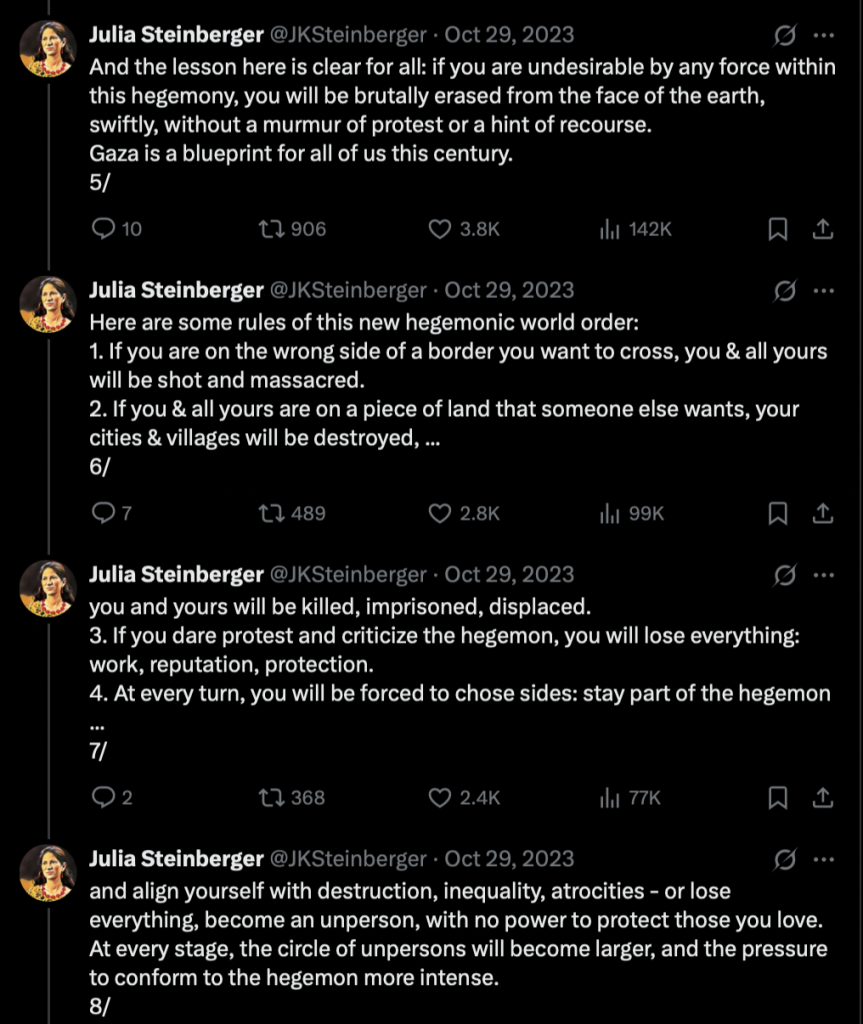
Task: Share the tweet numbered 5/
Action: pos(822,229)
